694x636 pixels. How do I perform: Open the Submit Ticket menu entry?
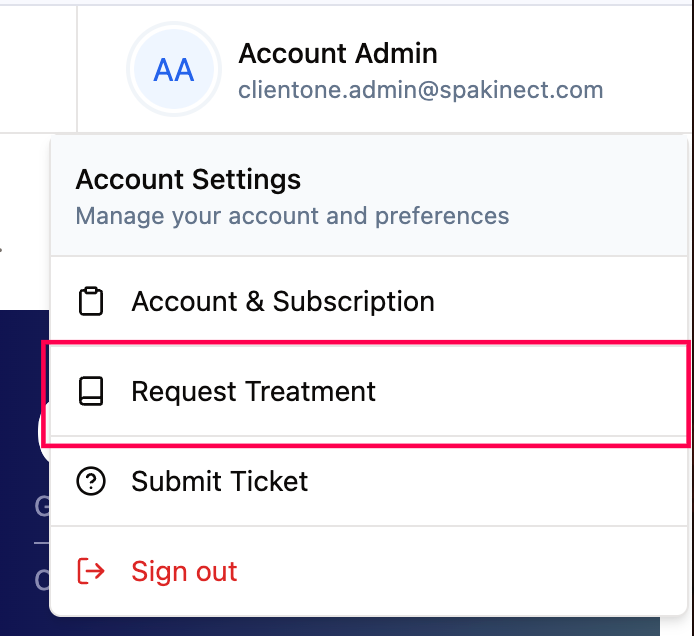point(369,481)
